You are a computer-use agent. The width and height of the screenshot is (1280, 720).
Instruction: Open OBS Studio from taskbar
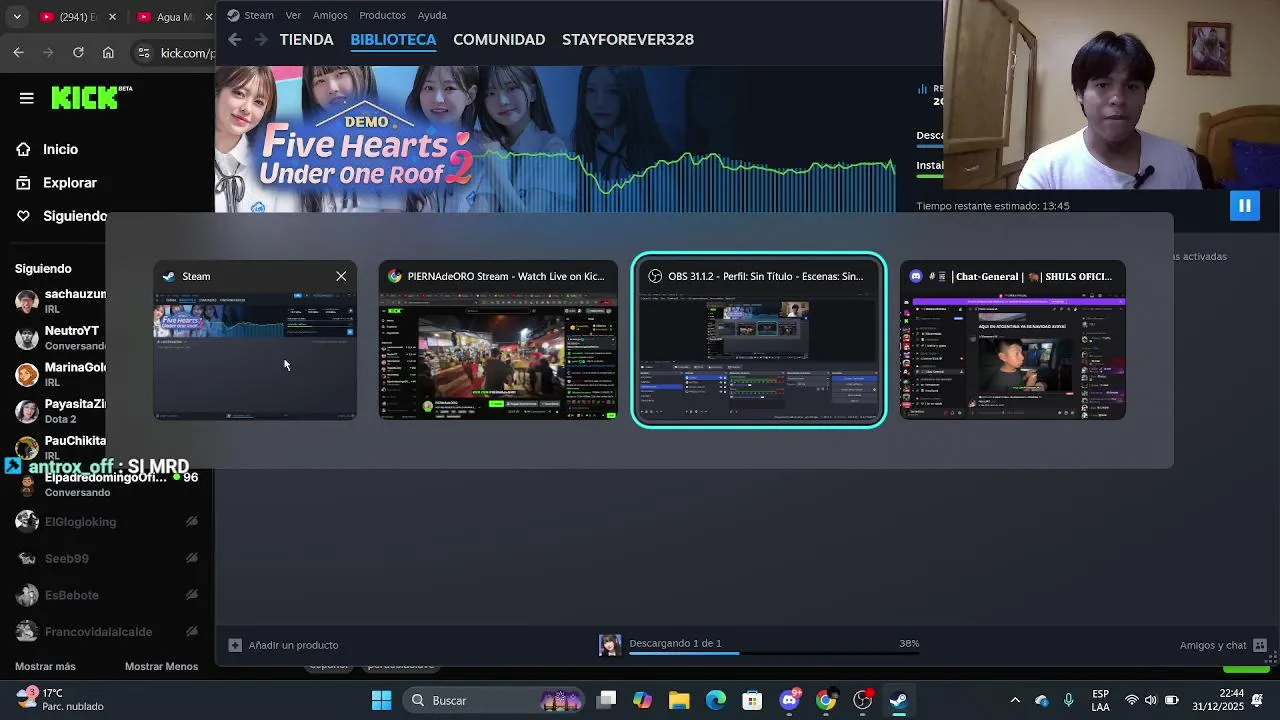click(x=862, y=700)
